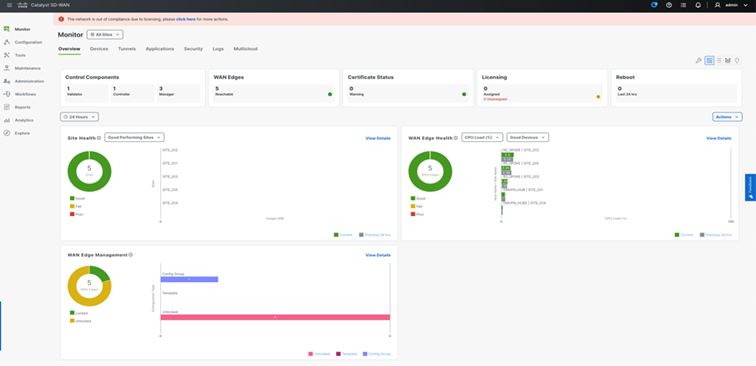Switch to the Multicloud tab
This screenshot has width=756, height=366.
click(245, 49)
